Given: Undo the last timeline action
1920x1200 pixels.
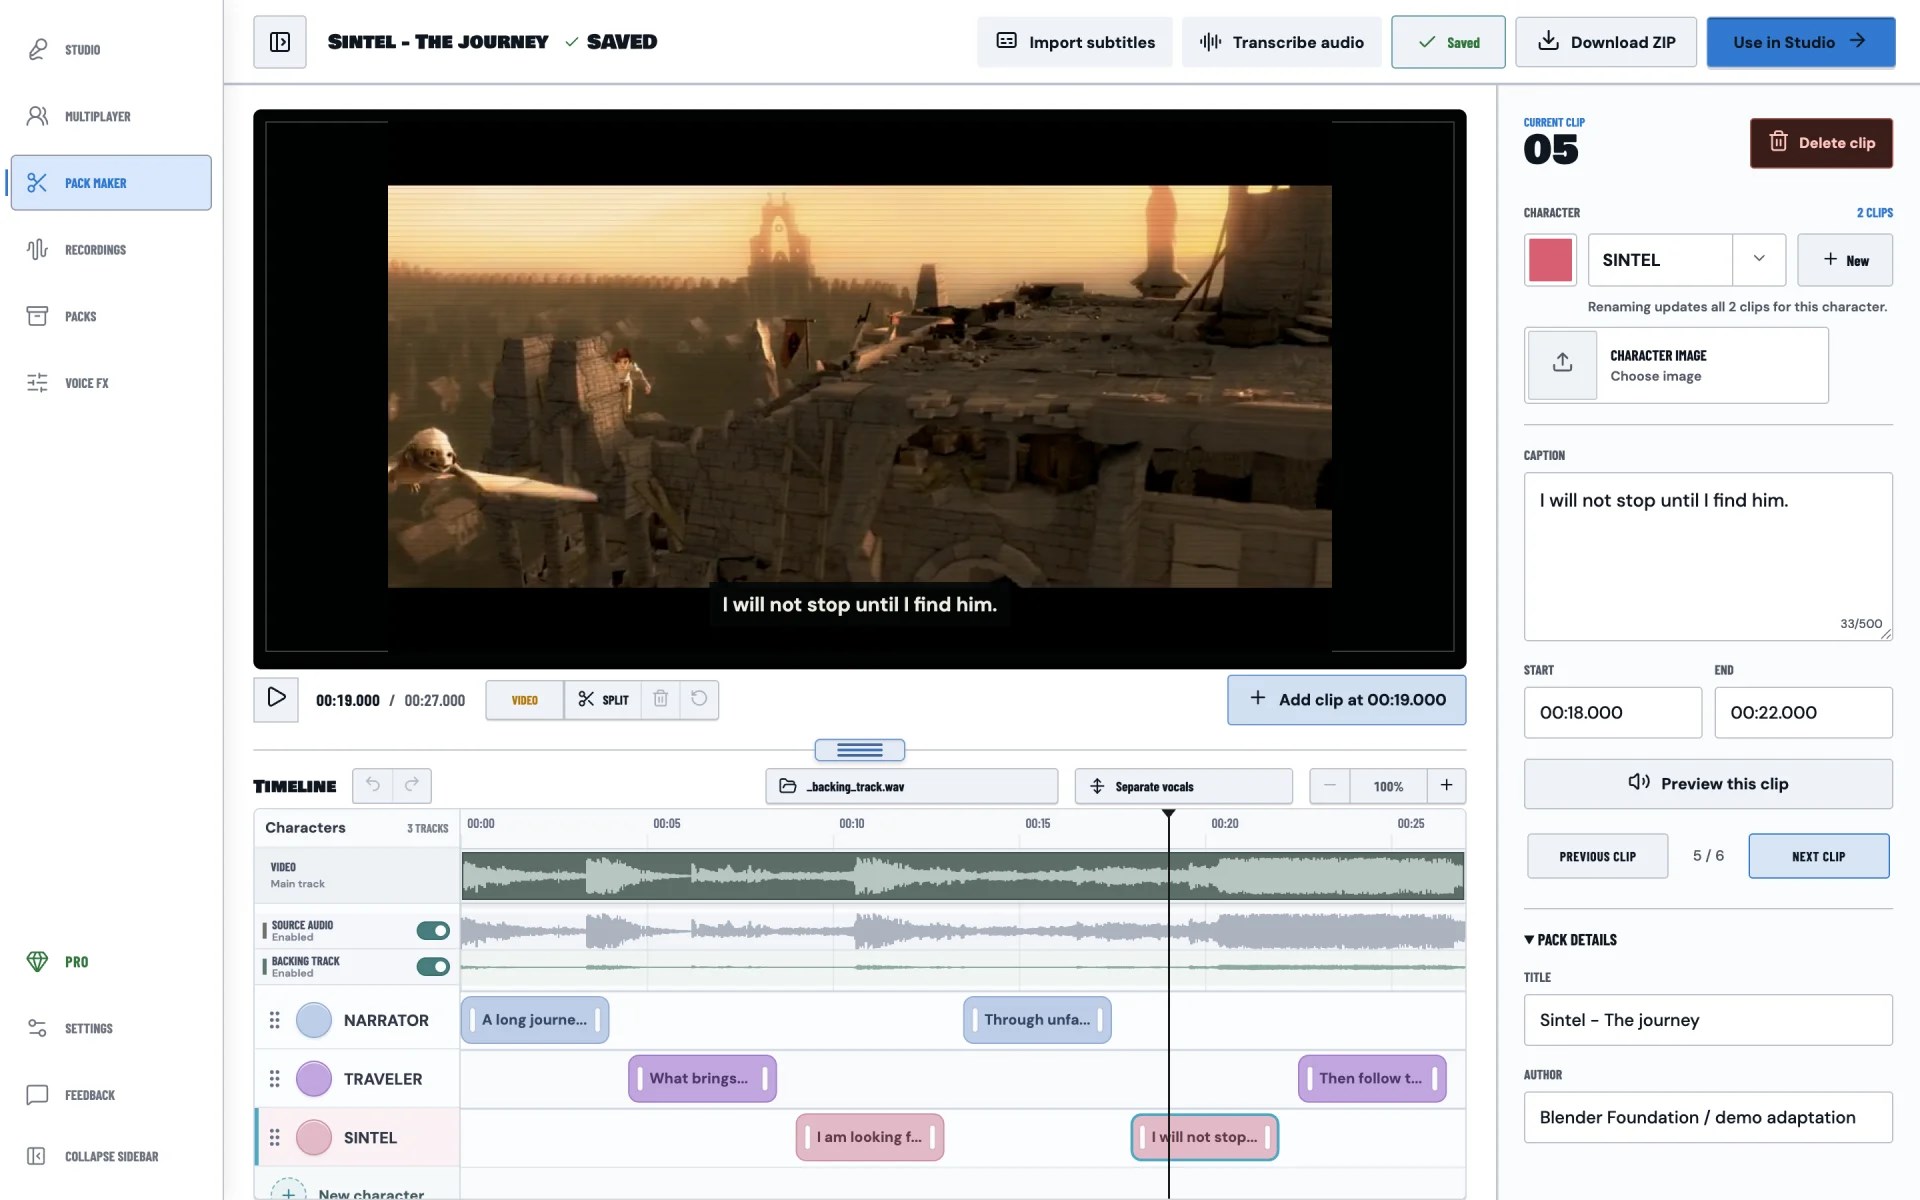Looking at the screenshot, I should [x=373, y=786].
